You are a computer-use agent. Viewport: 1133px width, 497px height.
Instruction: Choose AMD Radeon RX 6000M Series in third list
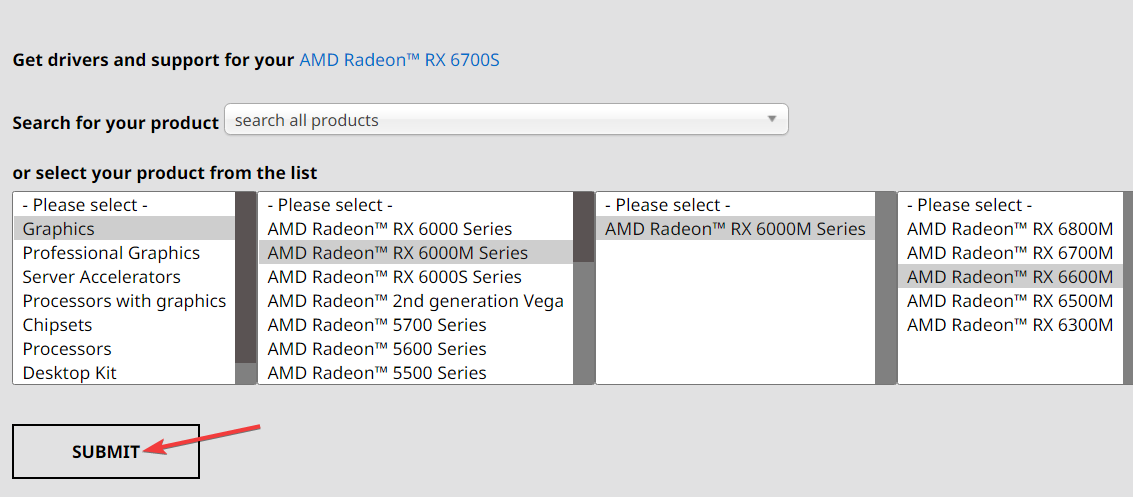click(x=735, y=229)
